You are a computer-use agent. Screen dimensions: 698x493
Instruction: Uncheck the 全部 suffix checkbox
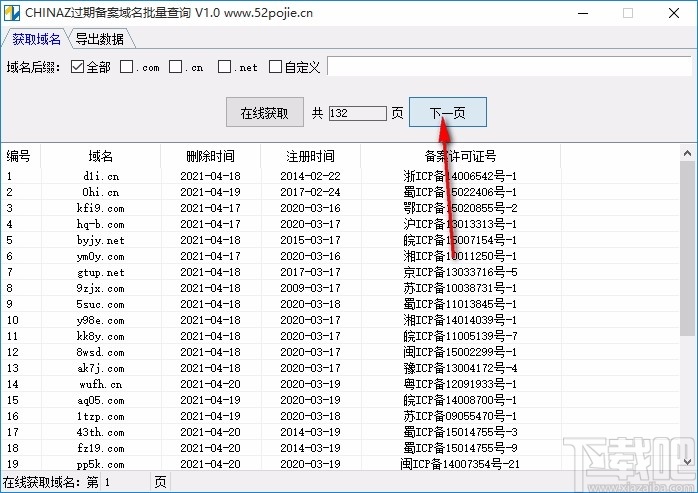(77, 67)
